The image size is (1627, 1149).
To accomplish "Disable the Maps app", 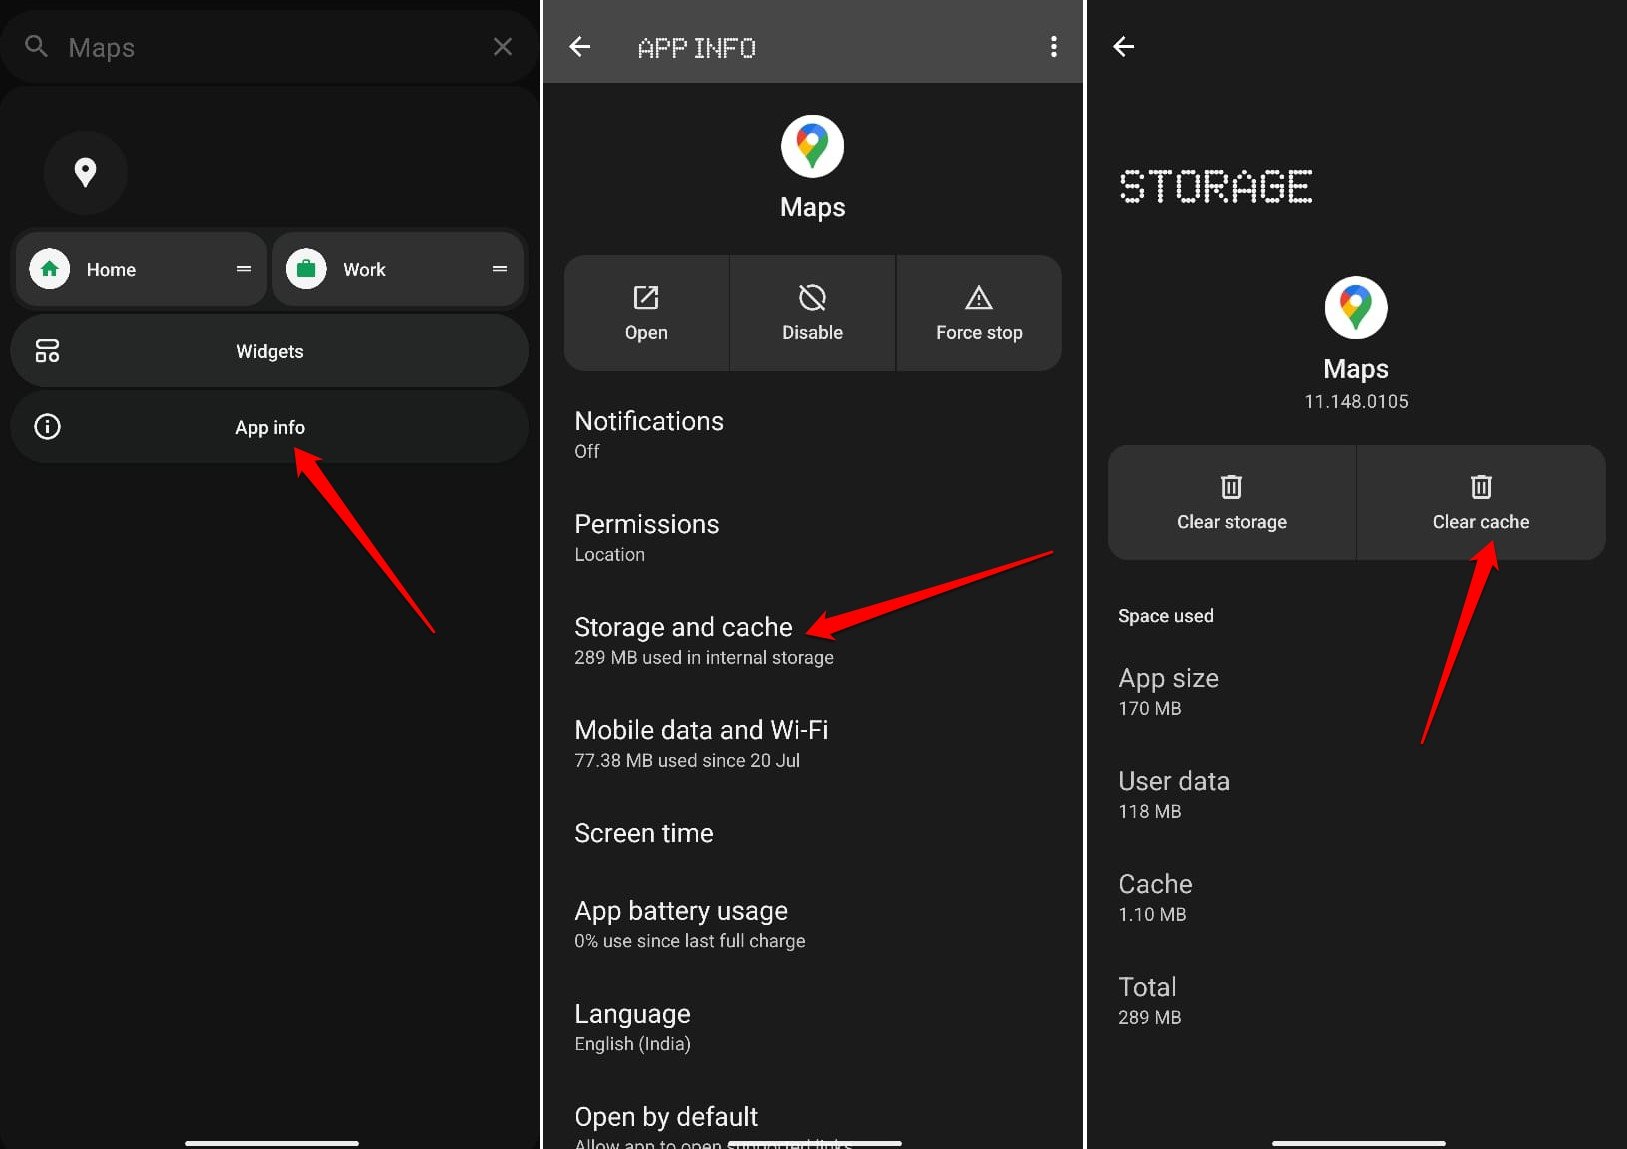I will coord(812,313).
